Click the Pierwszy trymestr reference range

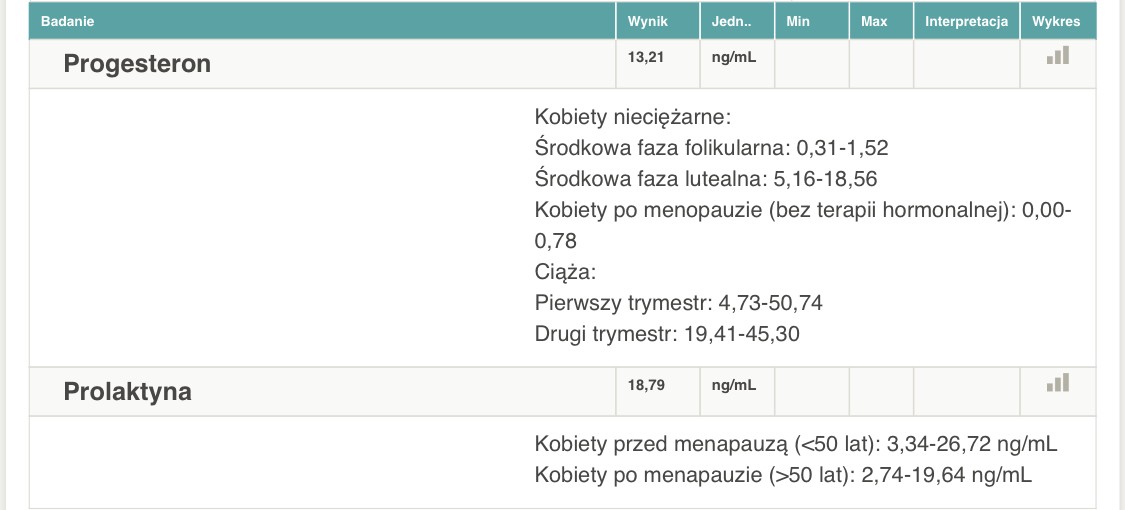[x=678, y=302]
